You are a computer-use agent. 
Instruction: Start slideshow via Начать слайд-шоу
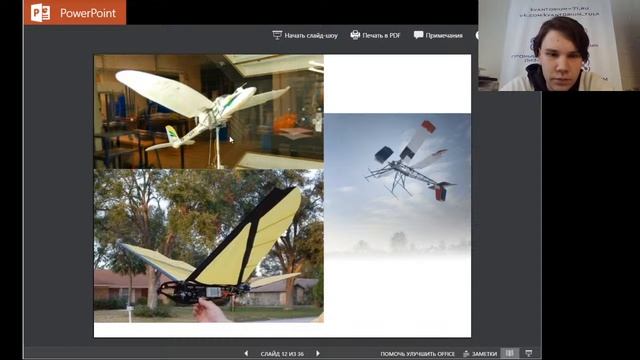pos(305,36)
